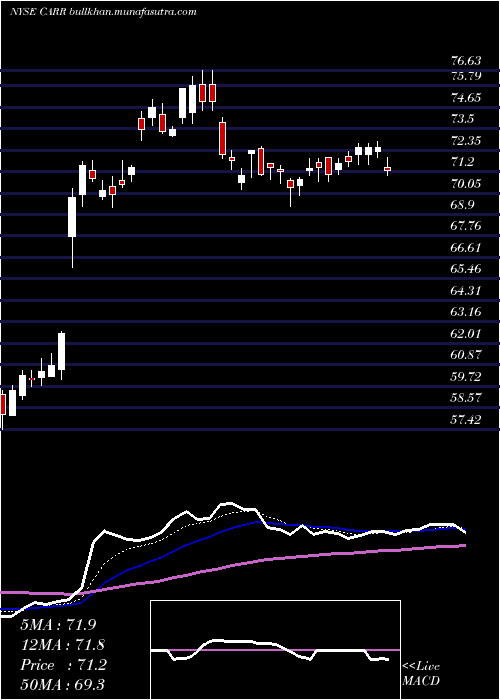Click the 63.16 price axis label
500x700 pixels.
pos(467,312)
